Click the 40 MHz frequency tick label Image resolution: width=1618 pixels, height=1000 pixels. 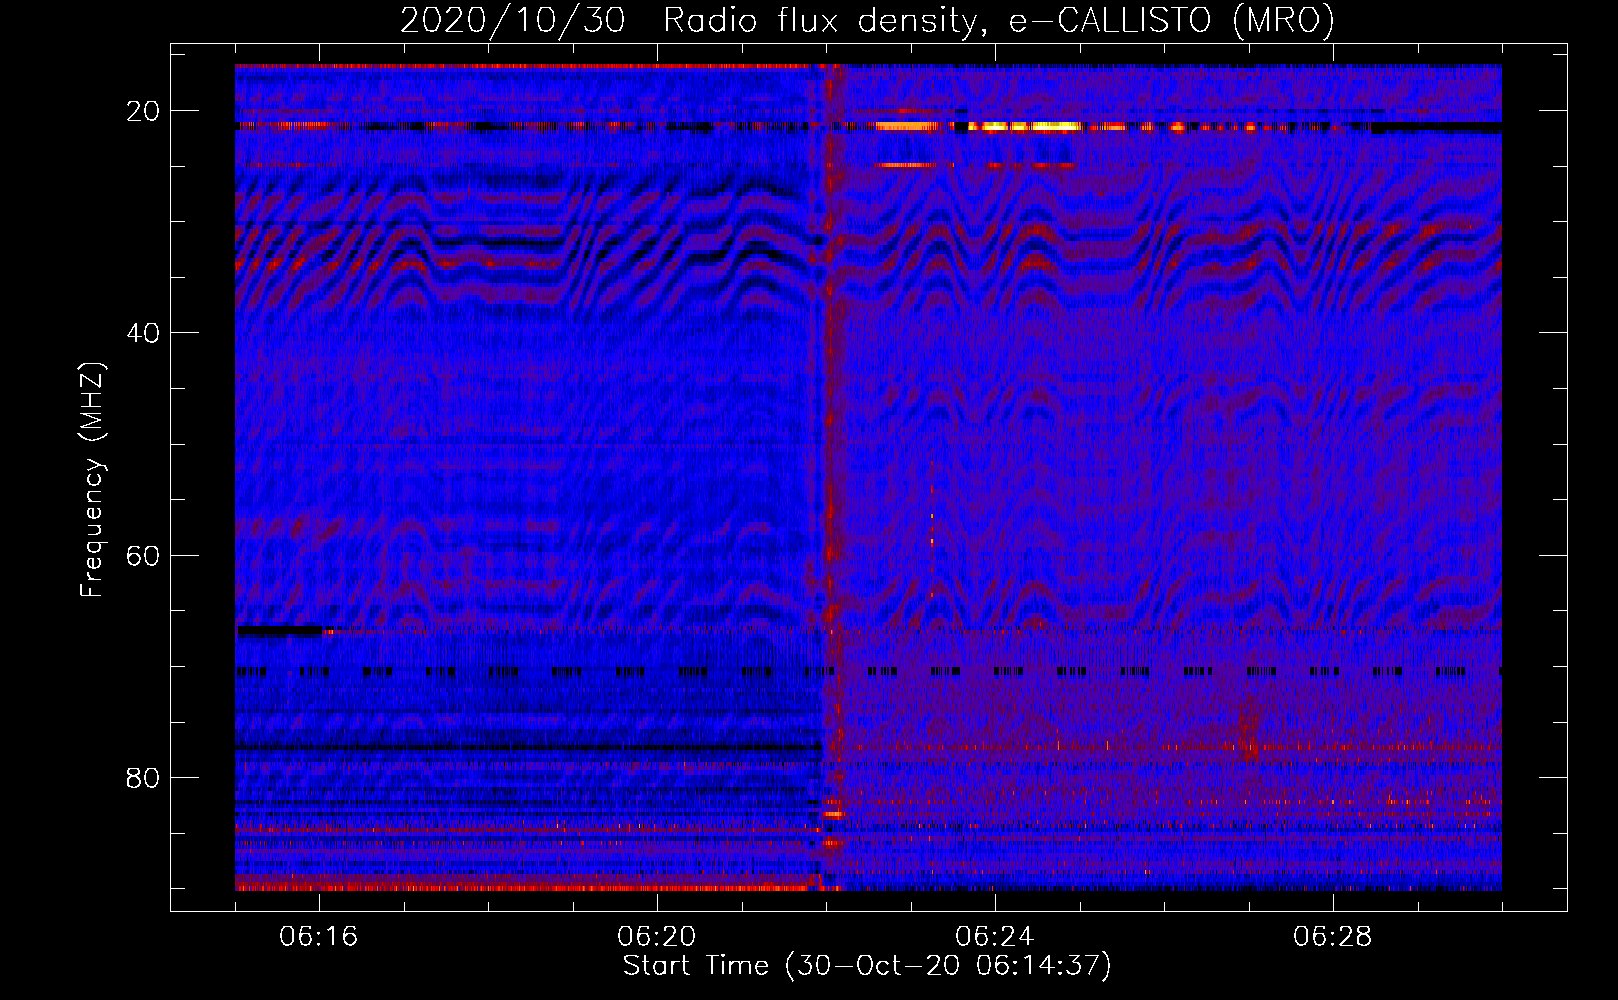[144, 333]
